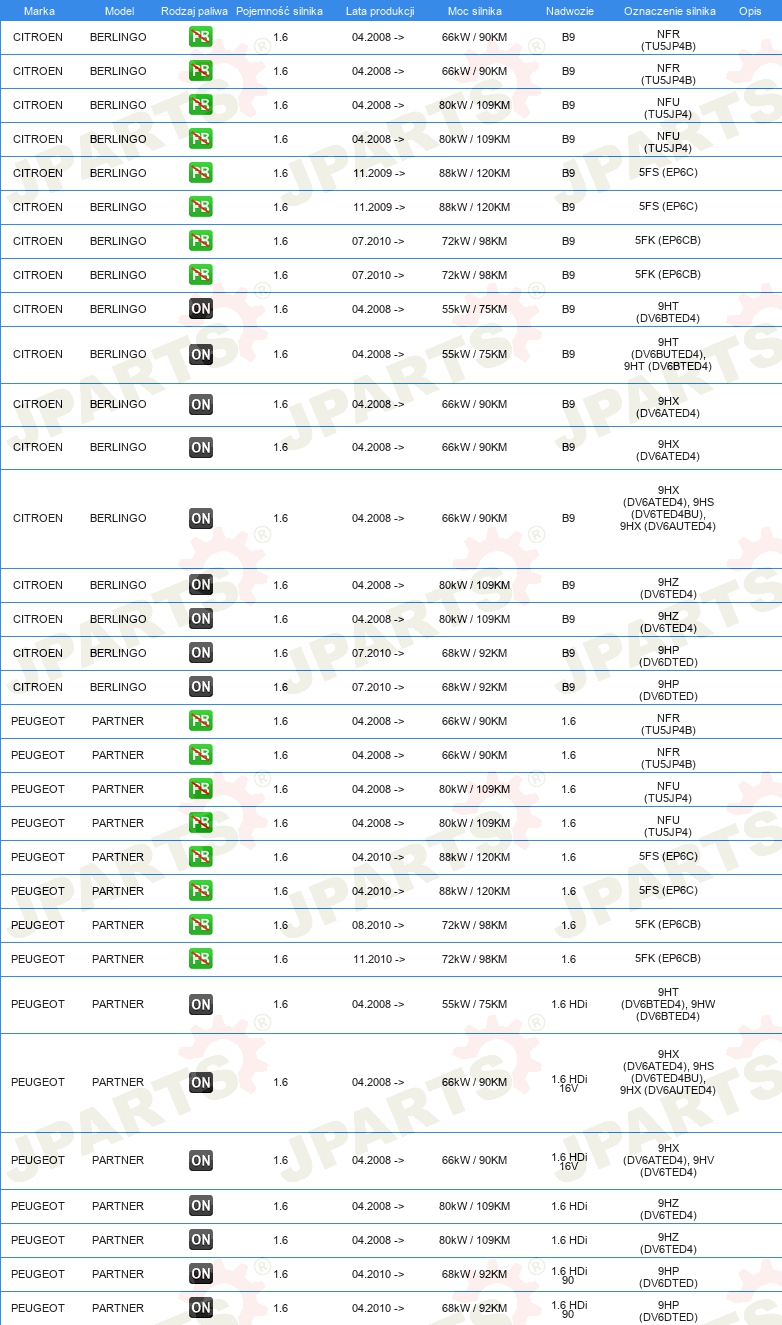782x1325 pixels.
Task: Select PEUGEOT in the 9HW row
Action: tap(38, 1004)
